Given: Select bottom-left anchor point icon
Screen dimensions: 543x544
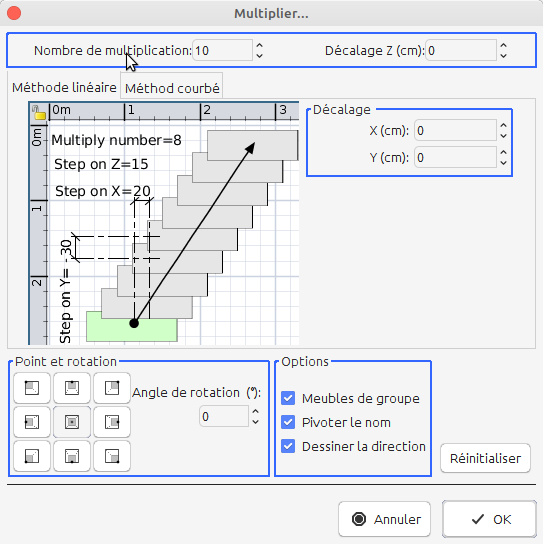Looking at the screenshot, I should pos(32,456).
